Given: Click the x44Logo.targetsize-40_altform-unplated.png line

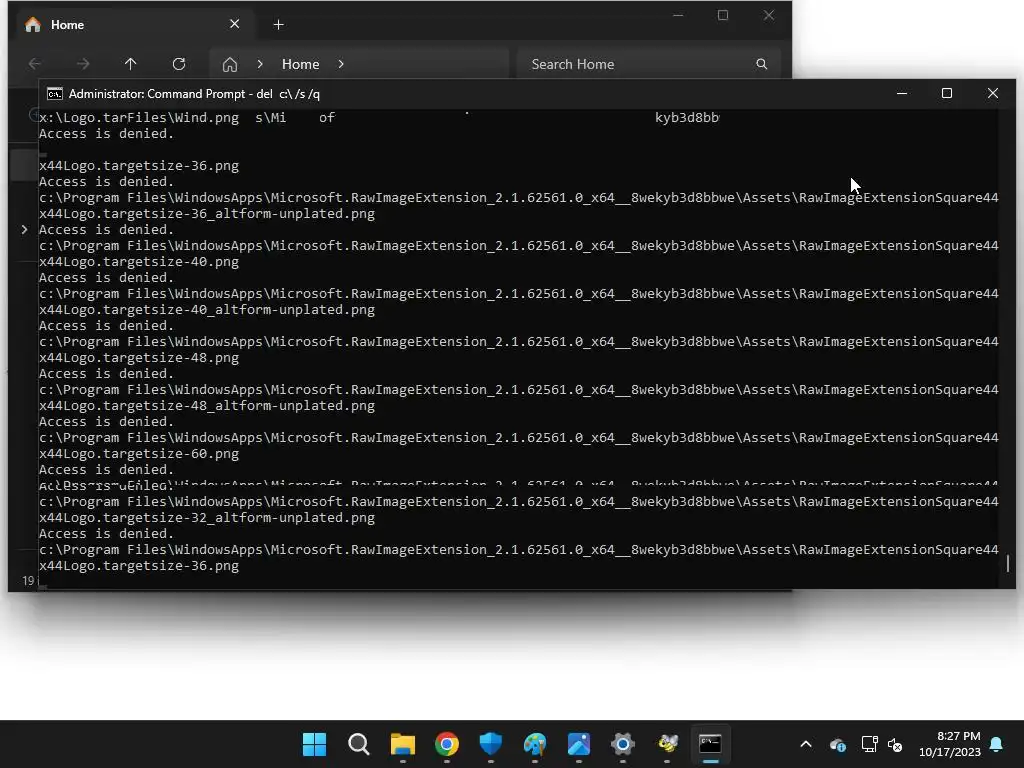Looking at the screenshot, I should click(x=207, y=310).
